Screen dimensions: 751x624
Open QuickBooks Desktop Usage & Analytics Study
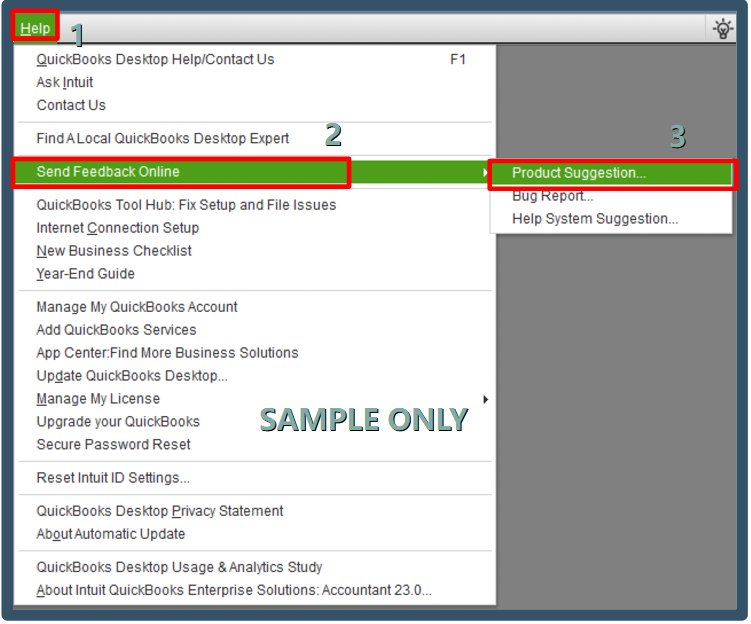click(x=179, y=567)
